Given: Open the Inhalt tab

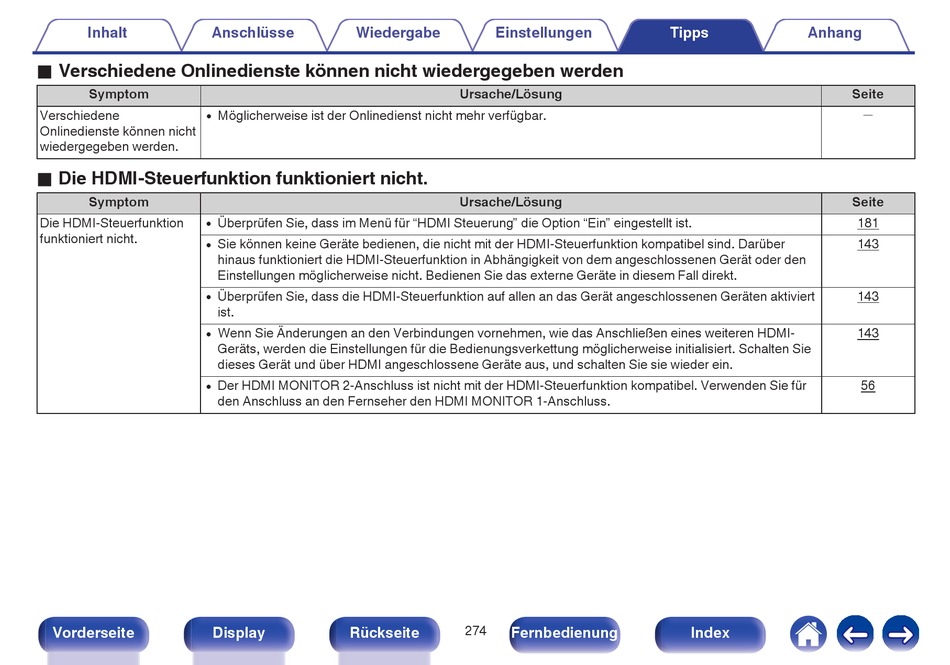Looking at the screenshot, I should point(107,33).
